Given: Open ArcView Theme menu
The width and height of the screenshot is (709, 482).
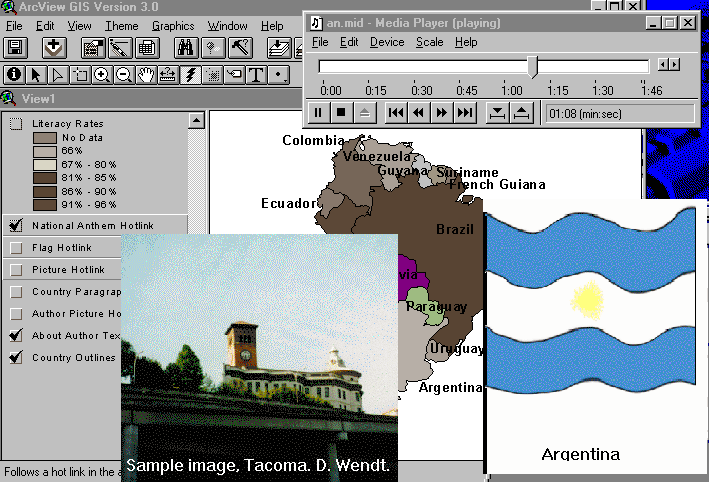Looking at the screenshot, I should click(x=122, y=26).
